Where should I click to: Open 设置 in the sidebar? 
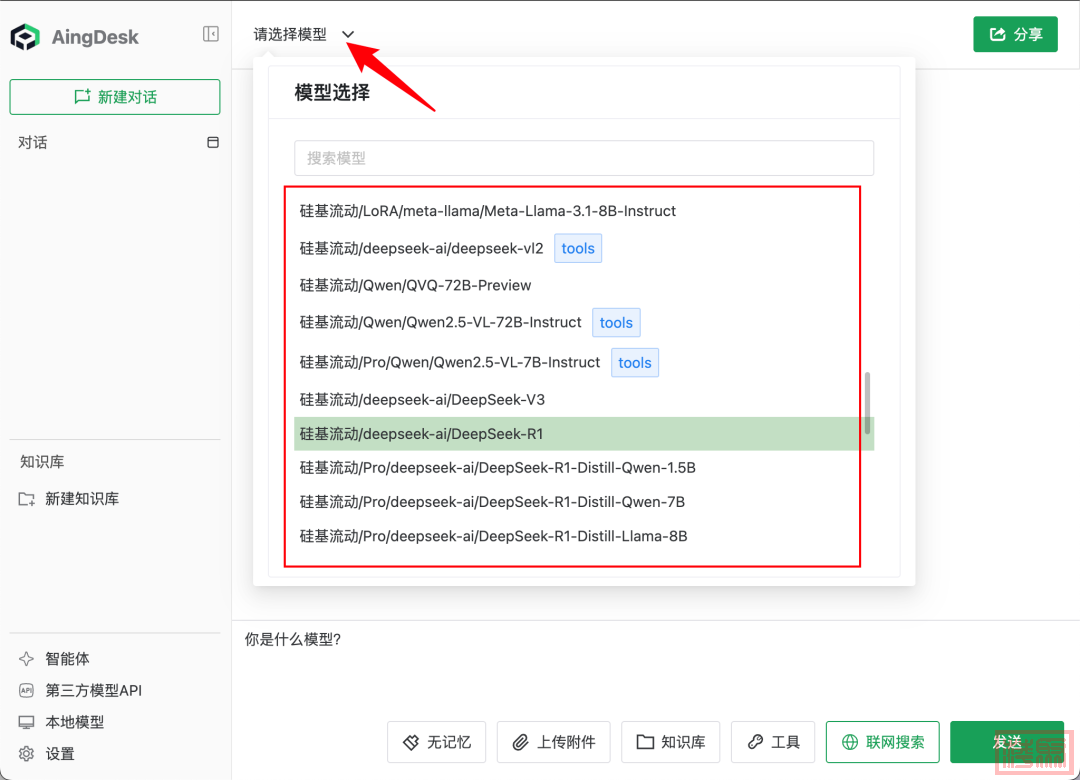[60, 754]
